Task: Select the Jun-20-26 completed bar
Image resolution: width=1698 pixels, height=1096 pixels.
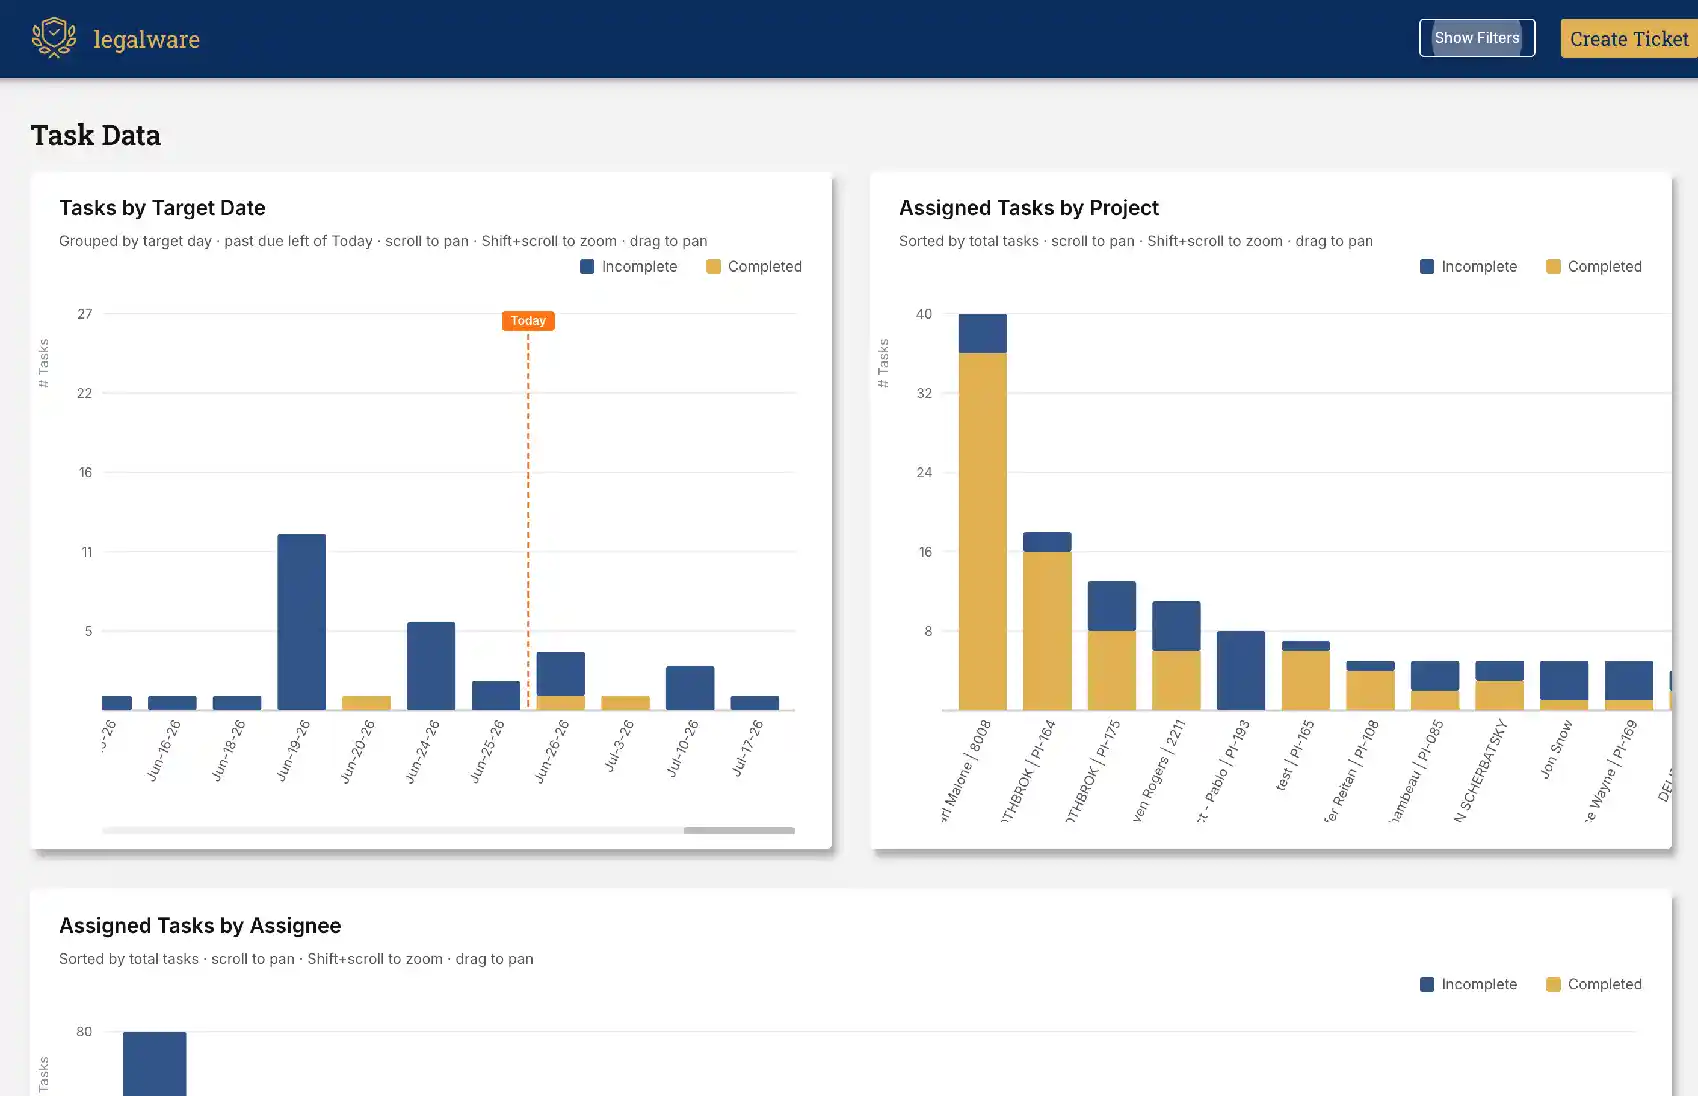Action: (366, 703)
